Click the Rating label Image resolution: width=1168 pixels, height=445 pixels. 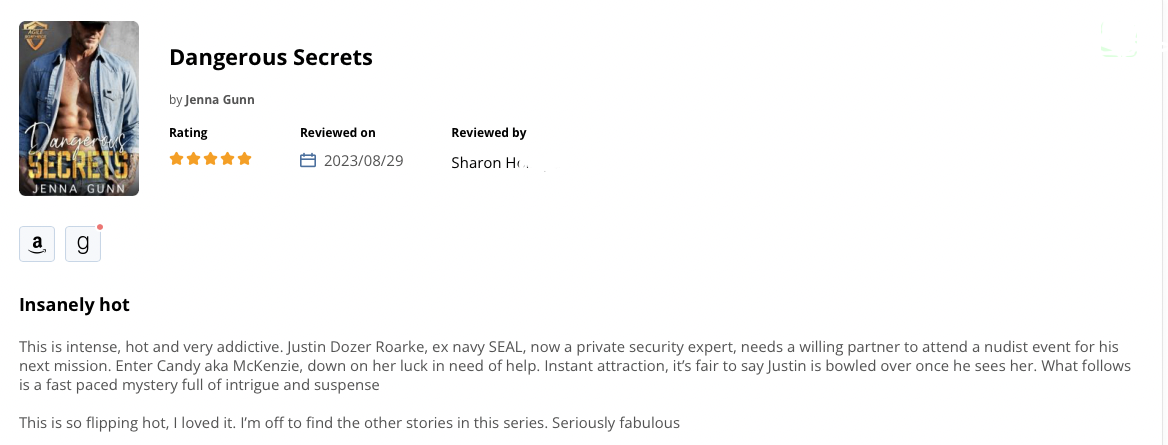point(188,133)
